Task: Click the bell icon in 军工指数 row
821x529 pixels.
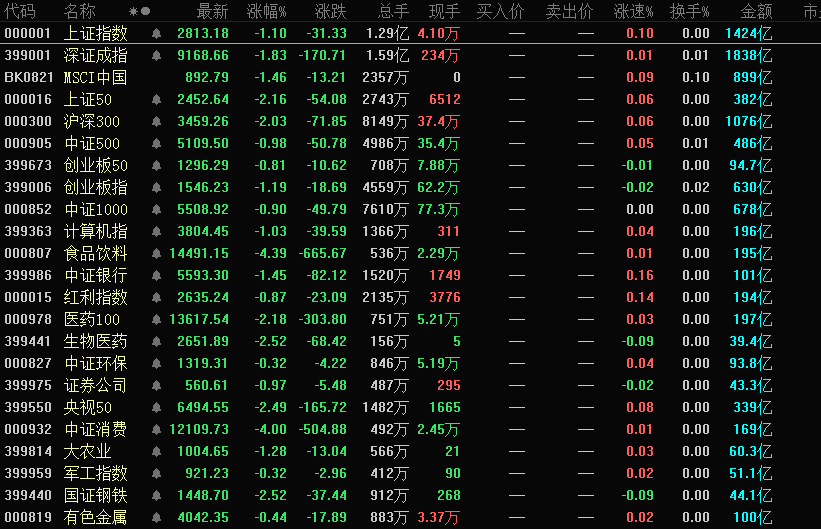Action: coord(156,473)
